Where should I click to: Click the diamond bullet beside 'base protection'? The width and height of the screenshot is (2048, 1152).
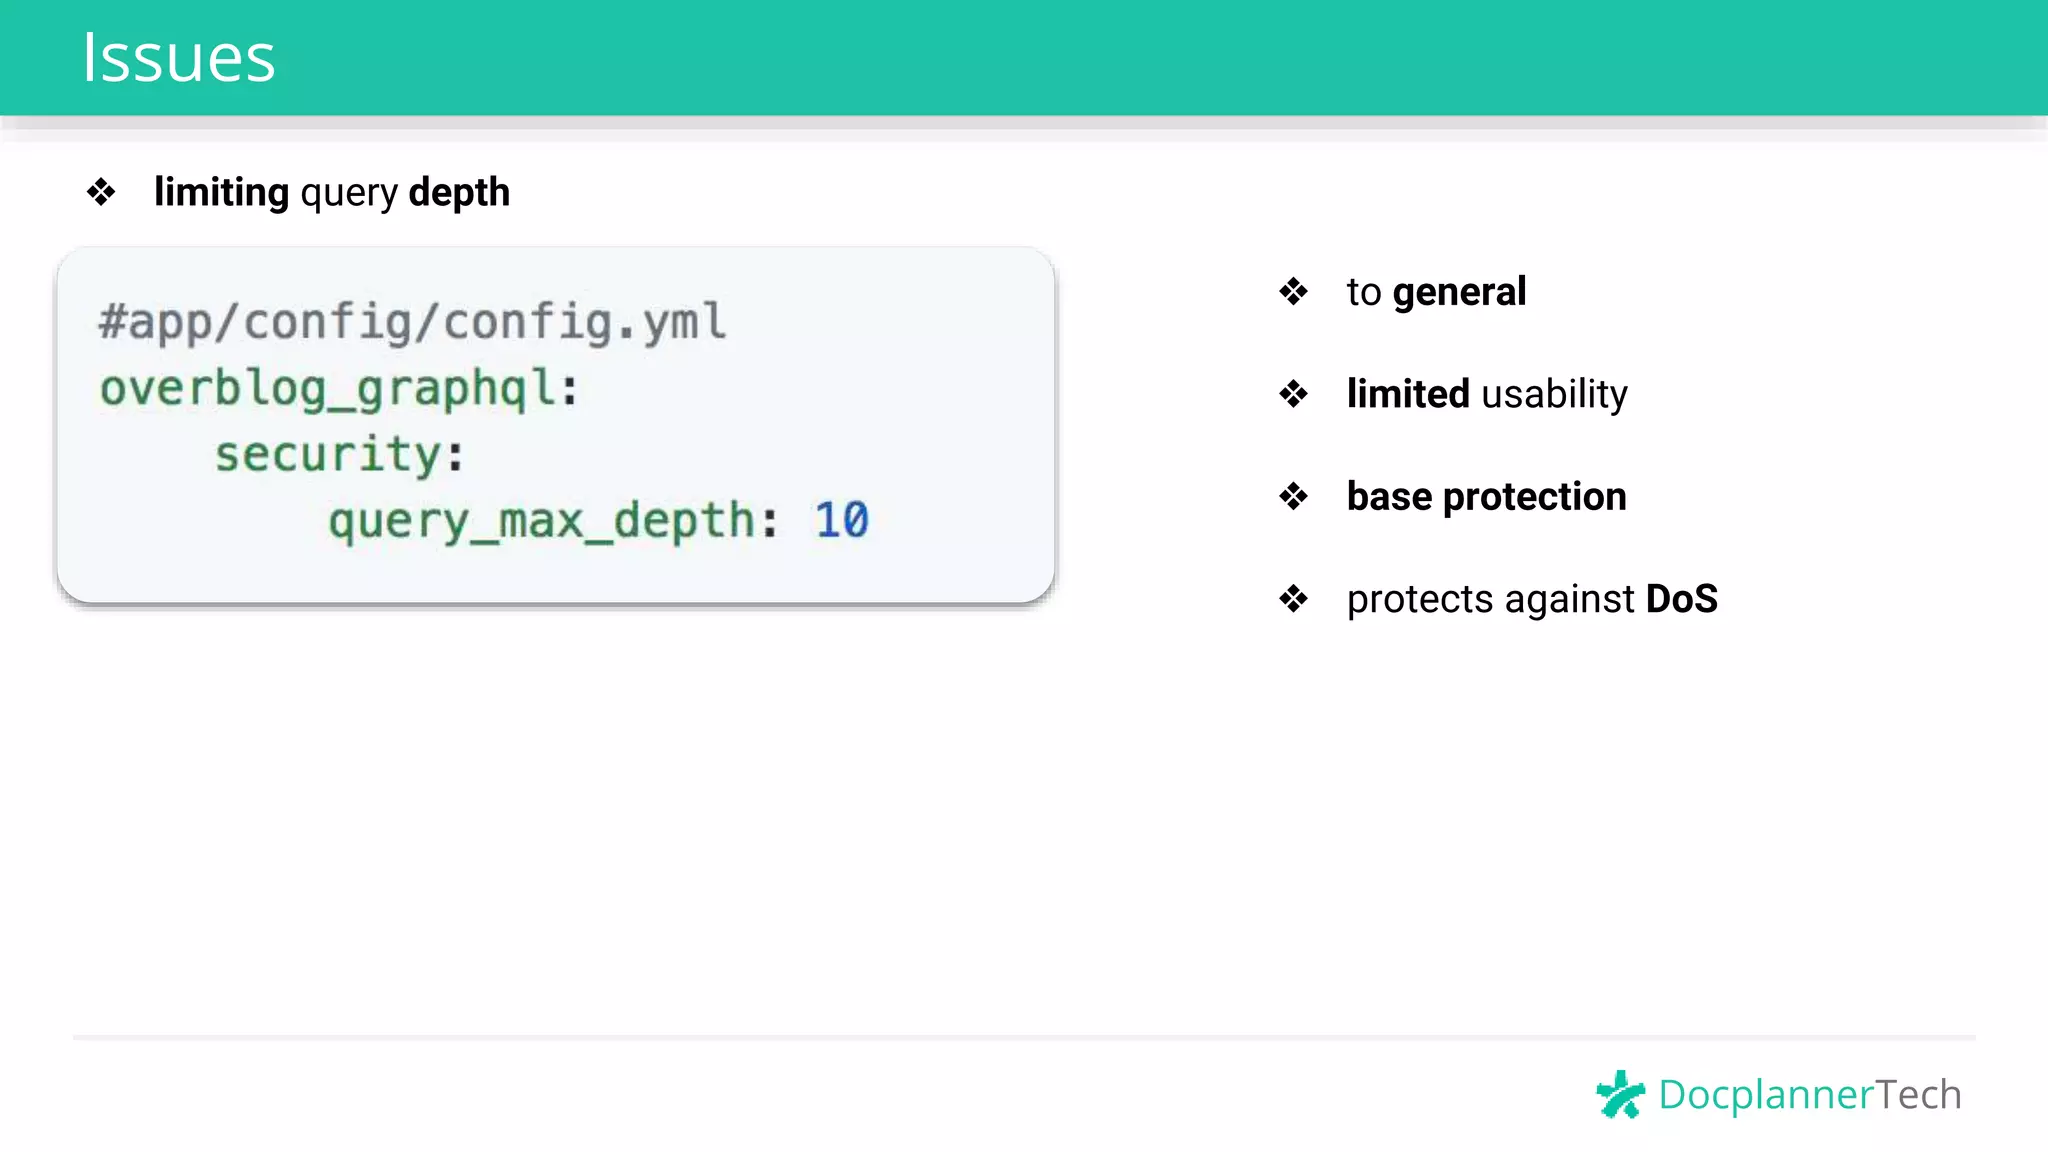(x=1293, y=496)
